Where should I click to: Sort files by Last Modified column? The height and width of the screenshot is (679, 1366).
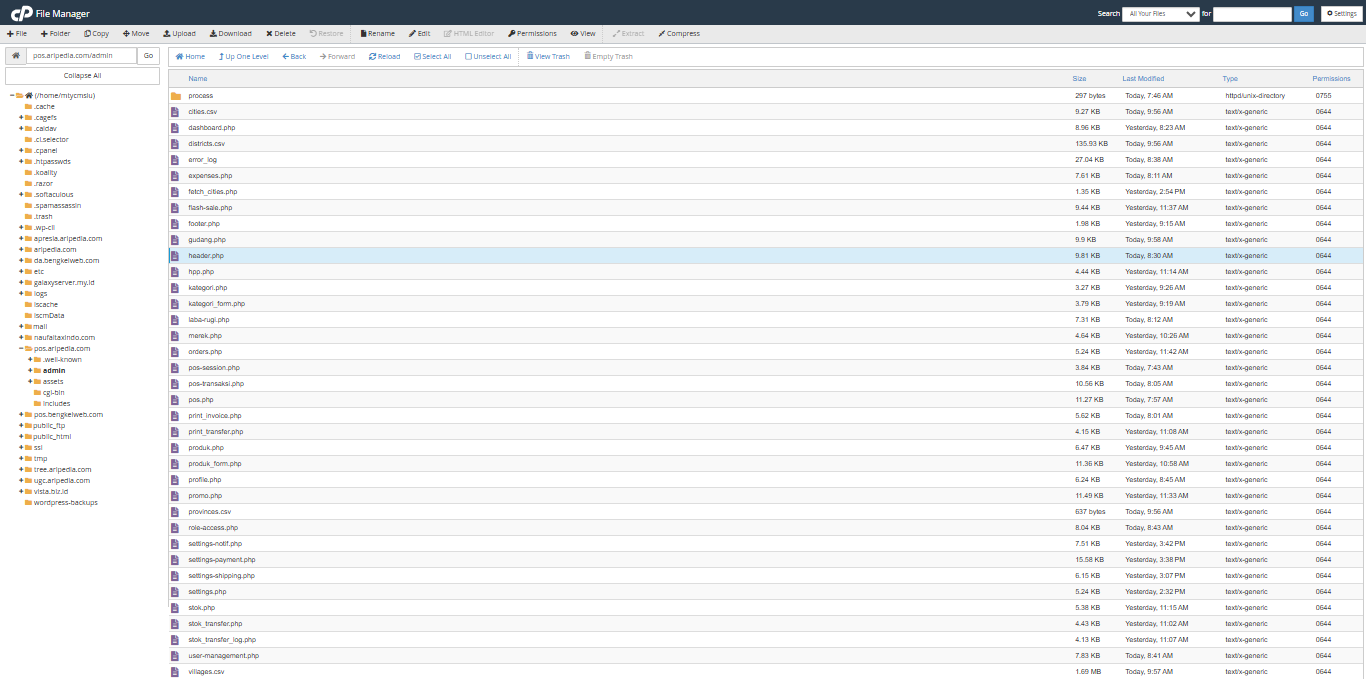tap(1143, 78)
